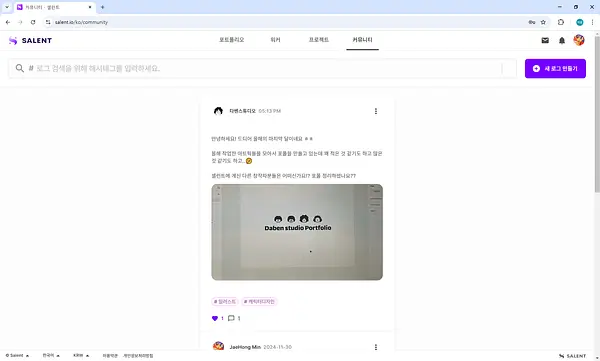
Task: Switch to the Community tab in the top navigation
Action: pyautogui.click(x=362, y=40)
